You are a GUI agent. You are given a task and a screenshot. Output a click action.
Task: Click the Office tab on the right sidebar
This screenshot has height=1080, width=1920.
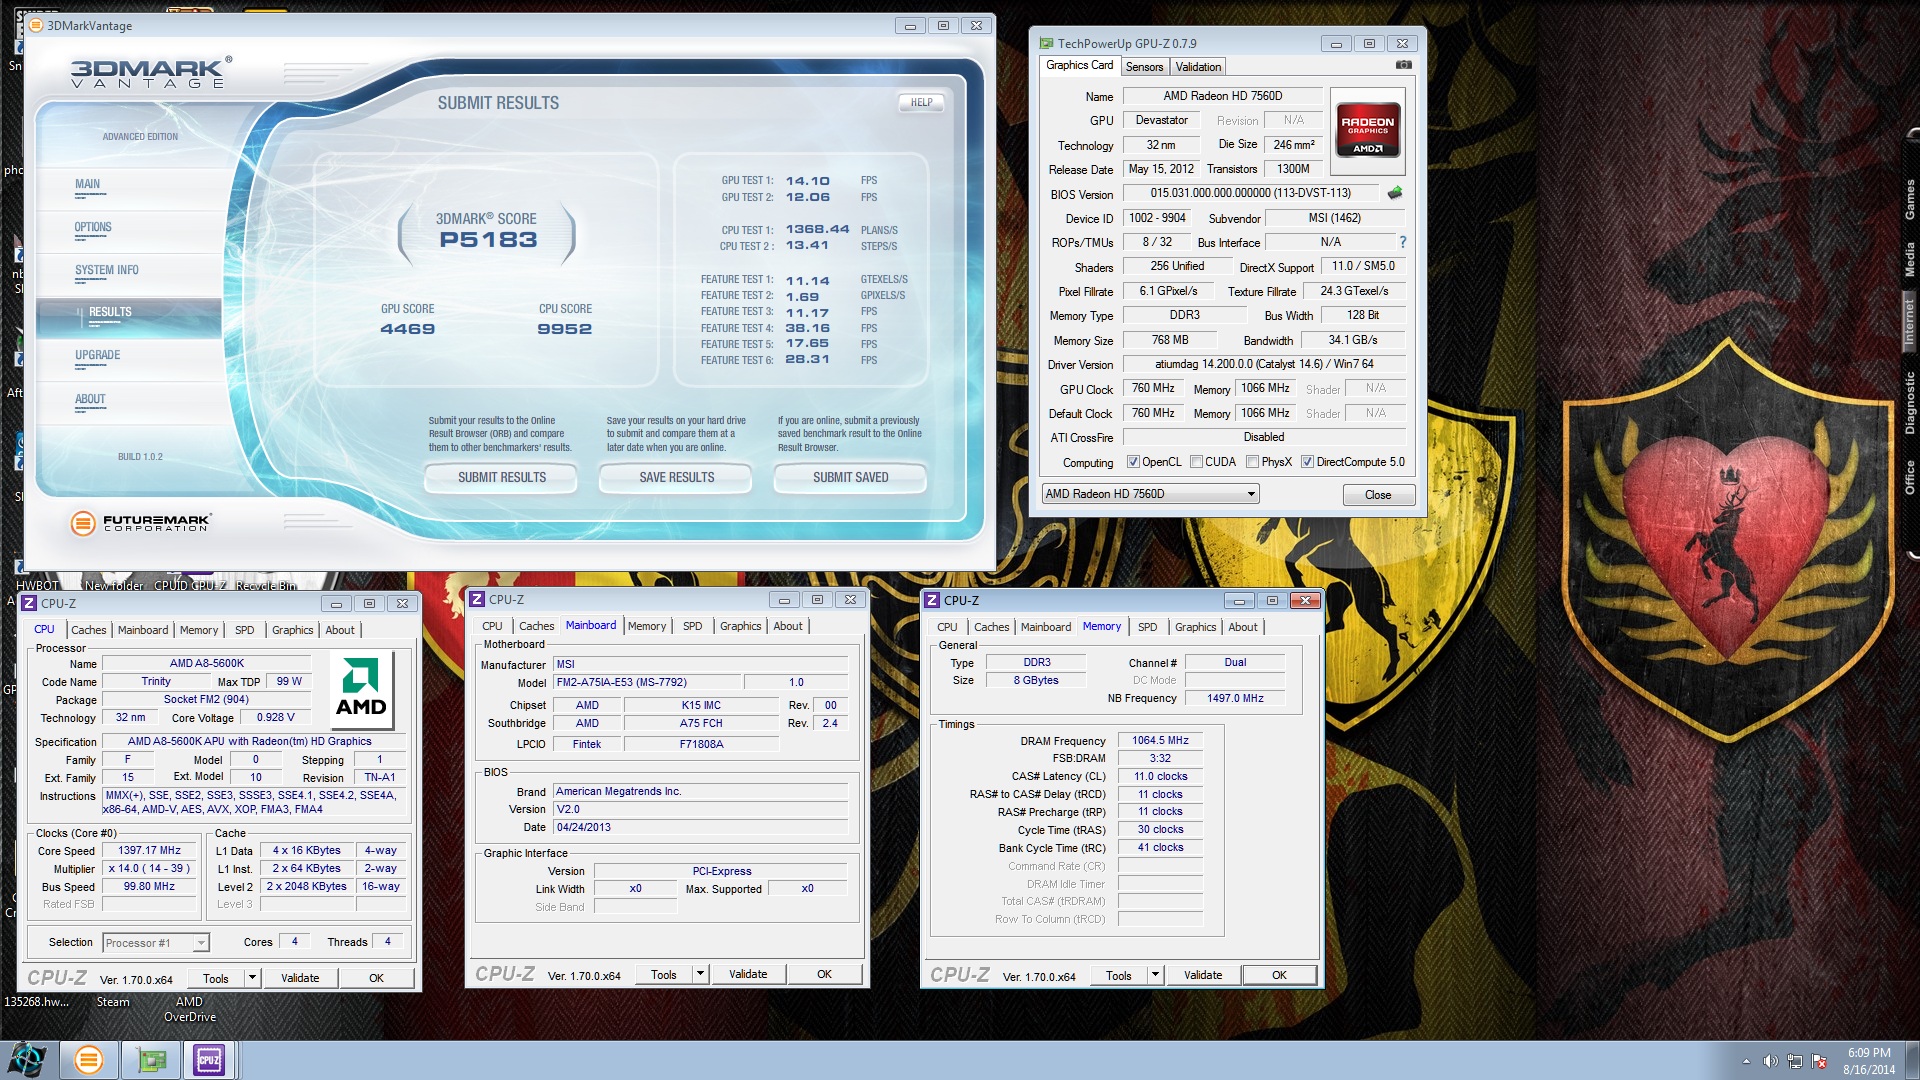click(x=1909, y=477)
